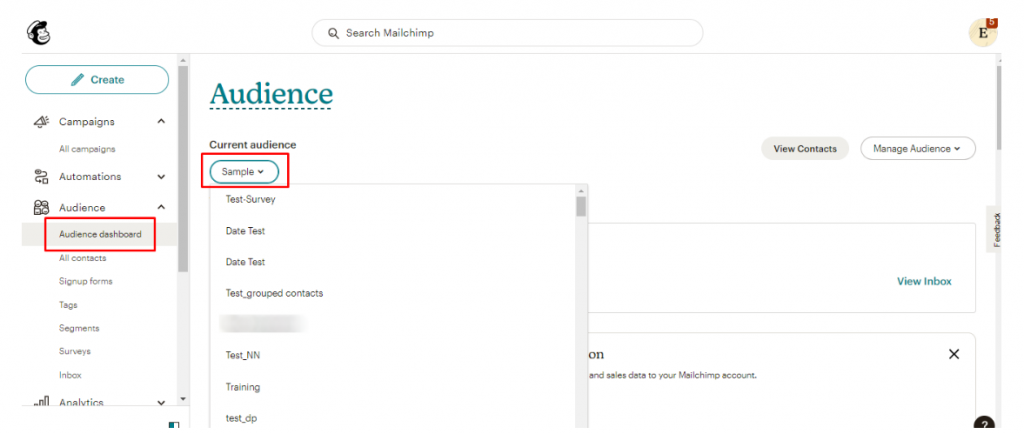This screenshot has width=1024, height=434.
Task: Click the Automations sidebar label
Action: point(90,176)
